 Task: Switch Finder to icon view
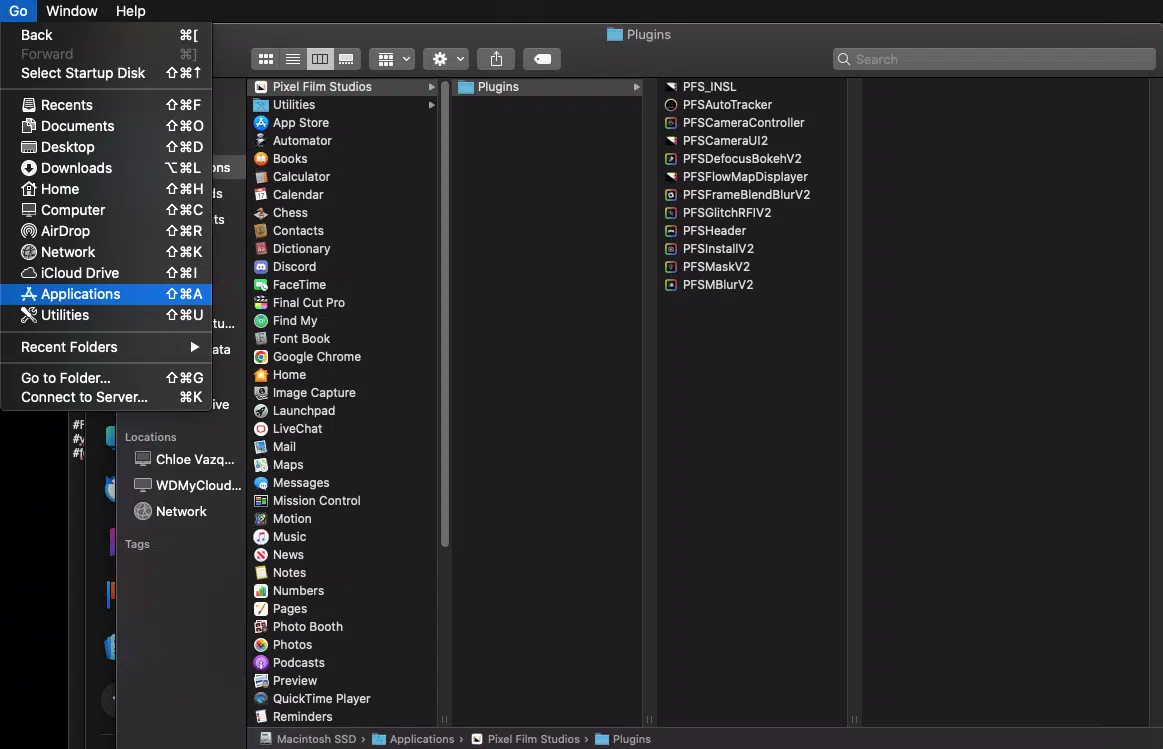(x=266, y=59)
